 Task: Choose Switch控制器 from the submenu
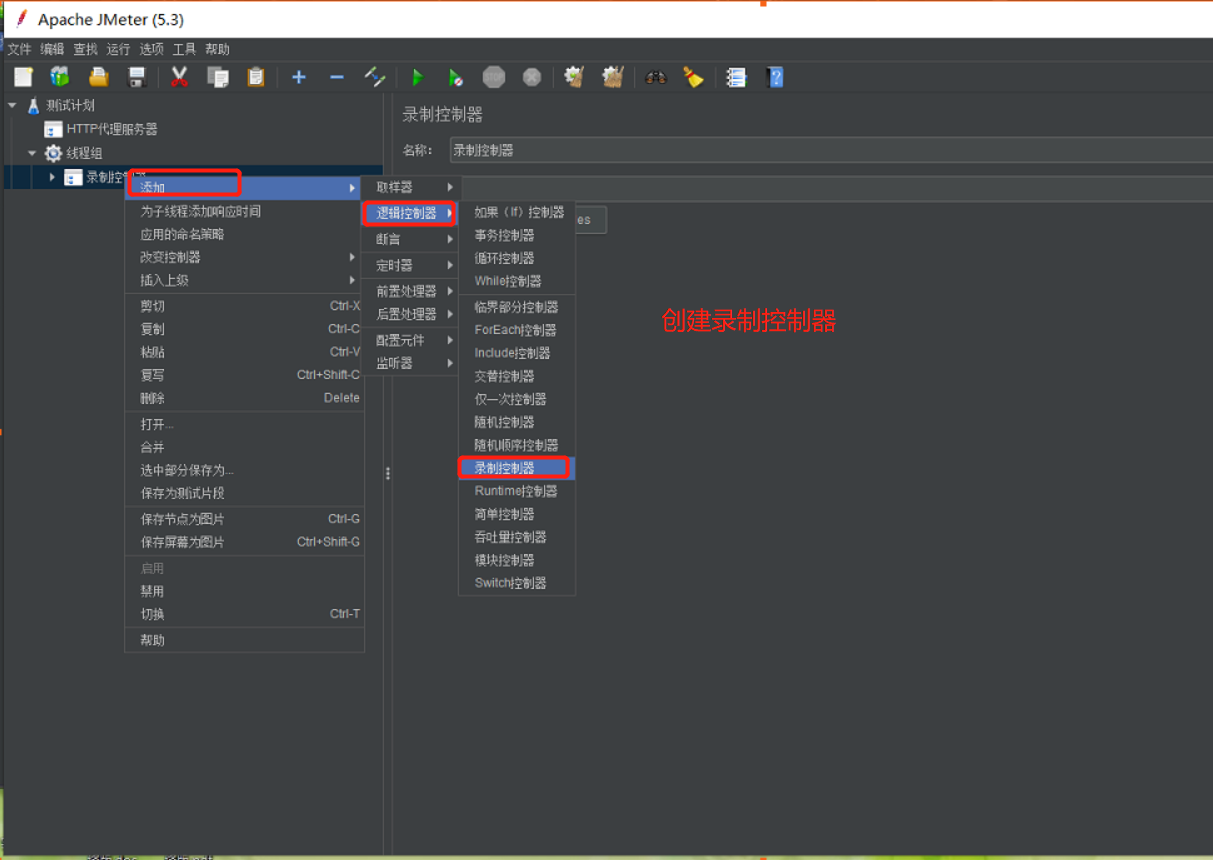pyautogui.click(x=517, y=583)
